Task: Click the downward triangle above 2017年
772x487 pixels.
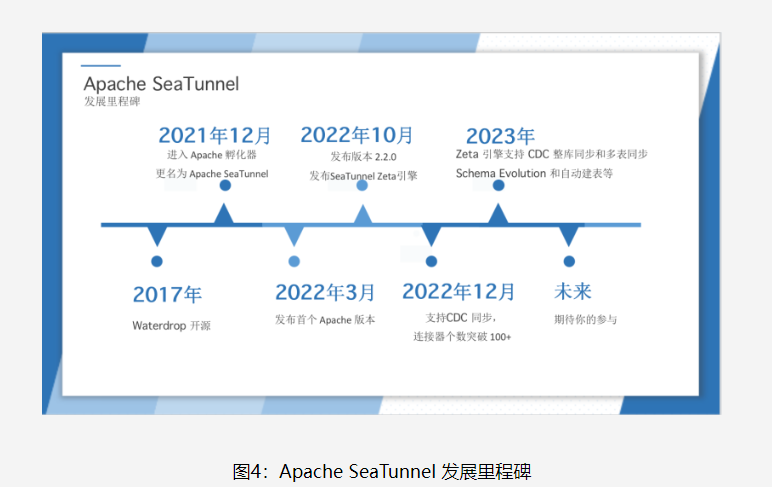Action: click(x=157, y=235)
